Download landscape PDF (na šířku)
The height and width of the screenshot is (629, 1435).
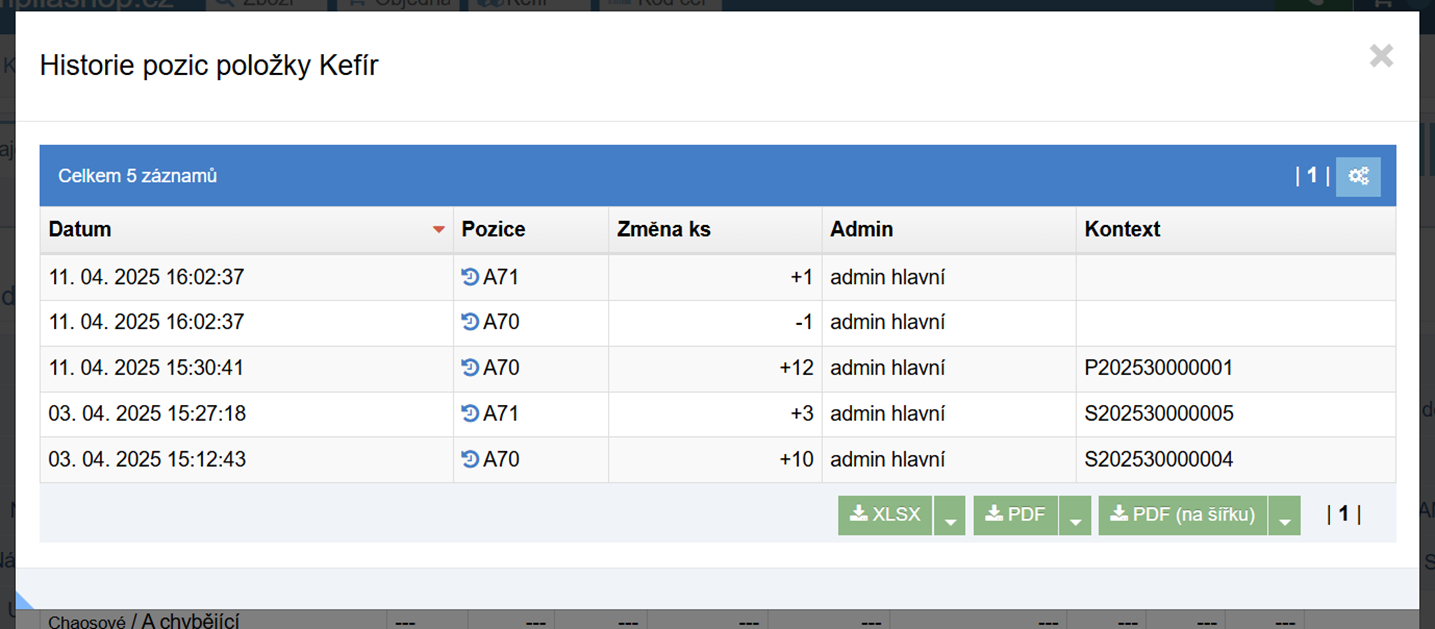1183,515
